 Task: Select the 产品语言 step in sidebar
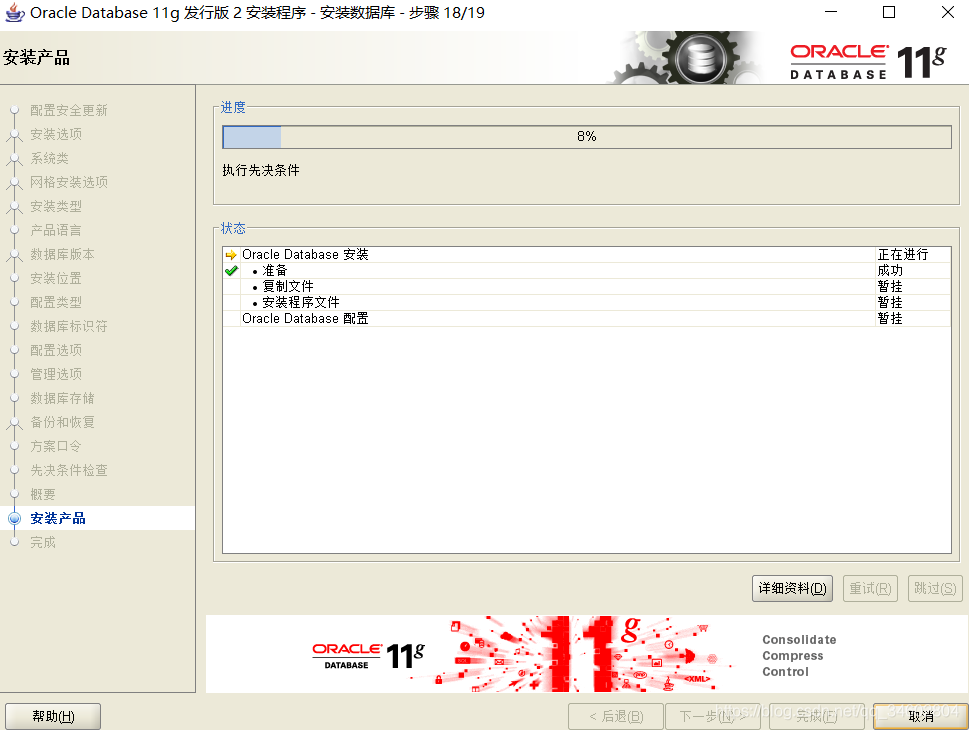point(56,231)
